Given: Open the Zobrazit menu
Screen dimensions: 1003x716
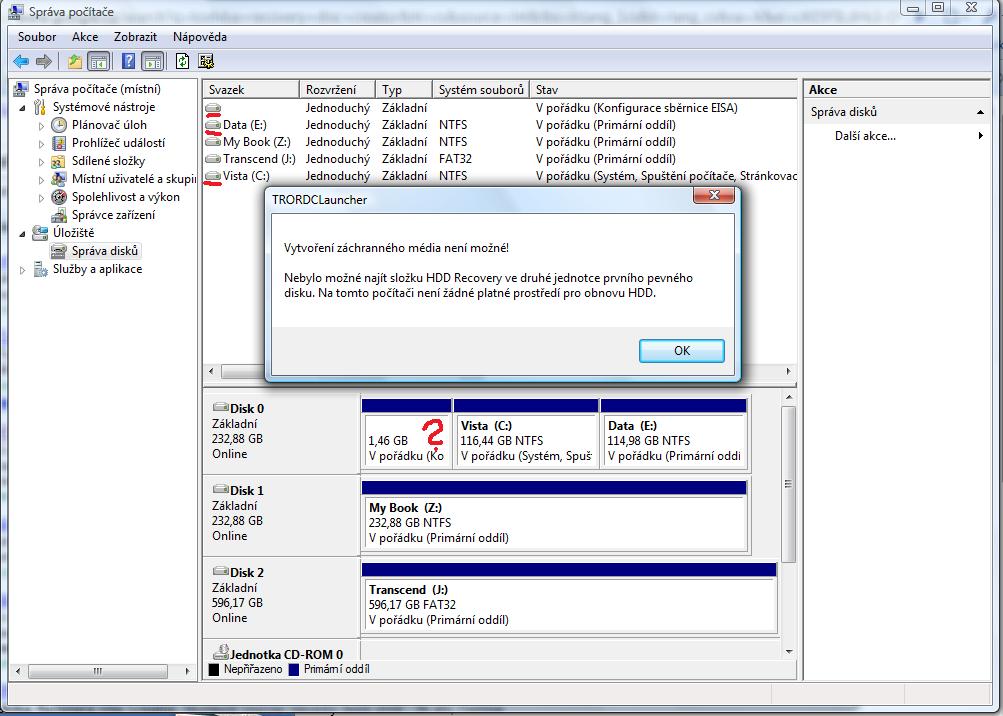Looking at the screenshot, I should tap(135, 37).
